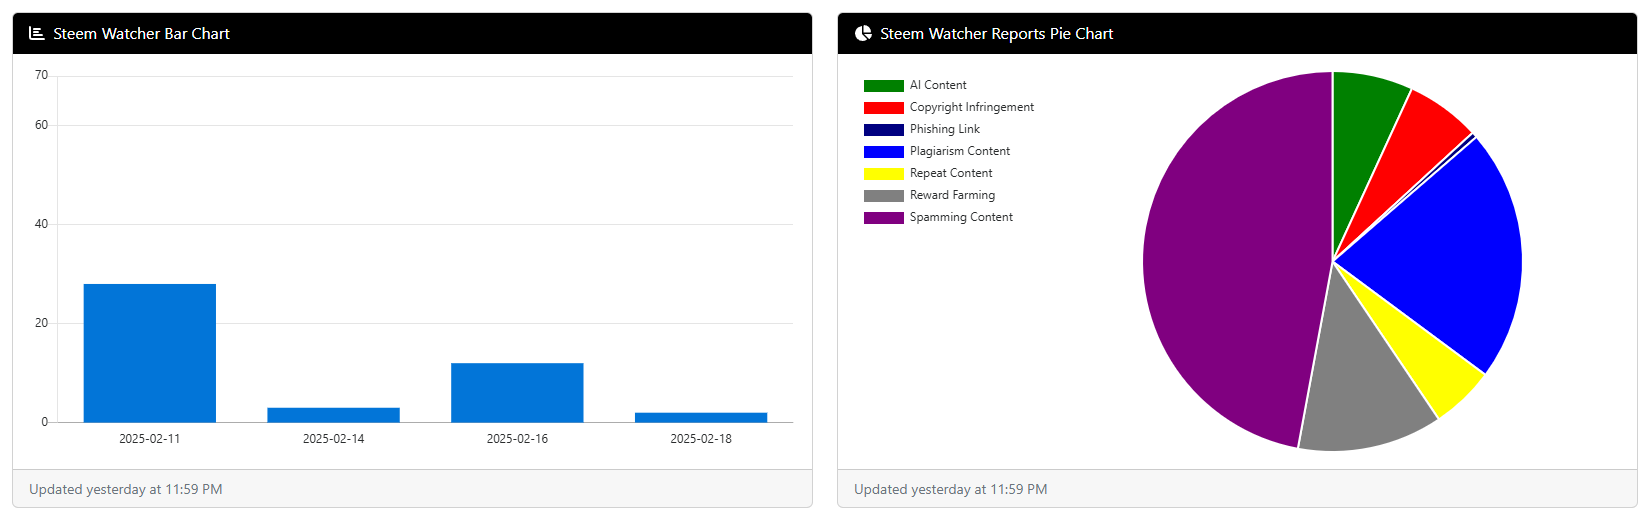Select the blue Plagiarism Content pie slice
The width and height of the screenshot is (1650, 521).
[1440, 250]
